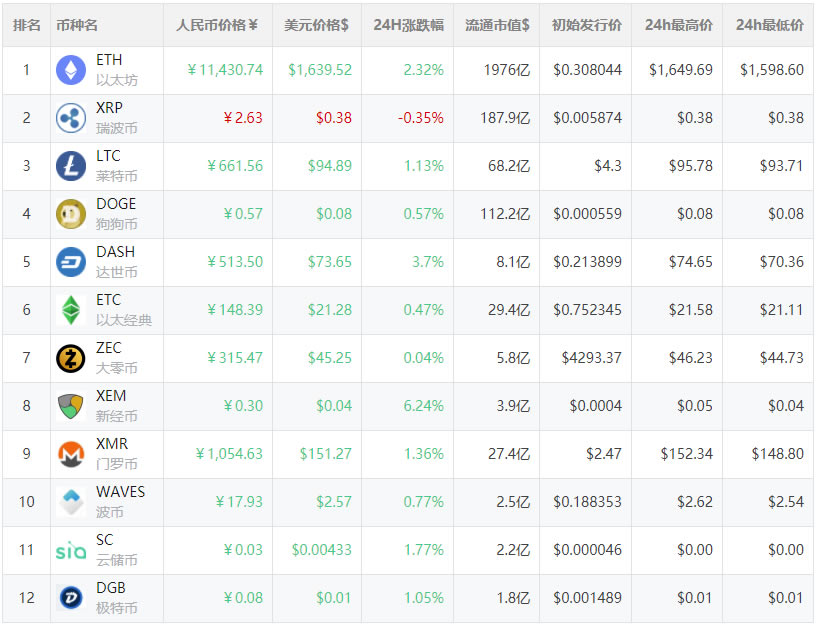Select the $94.89 LTC dollar price
The height and width of the screenshot is (626, 817).
click(330, 166)
